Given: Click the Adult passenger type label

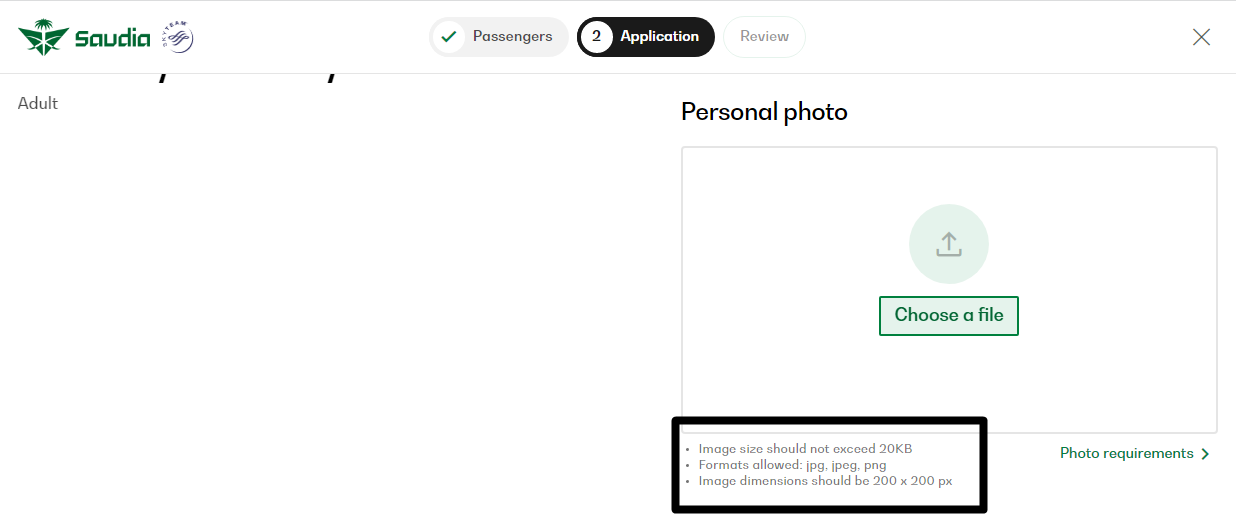Looking at the screenshot, I should point(38,104).
